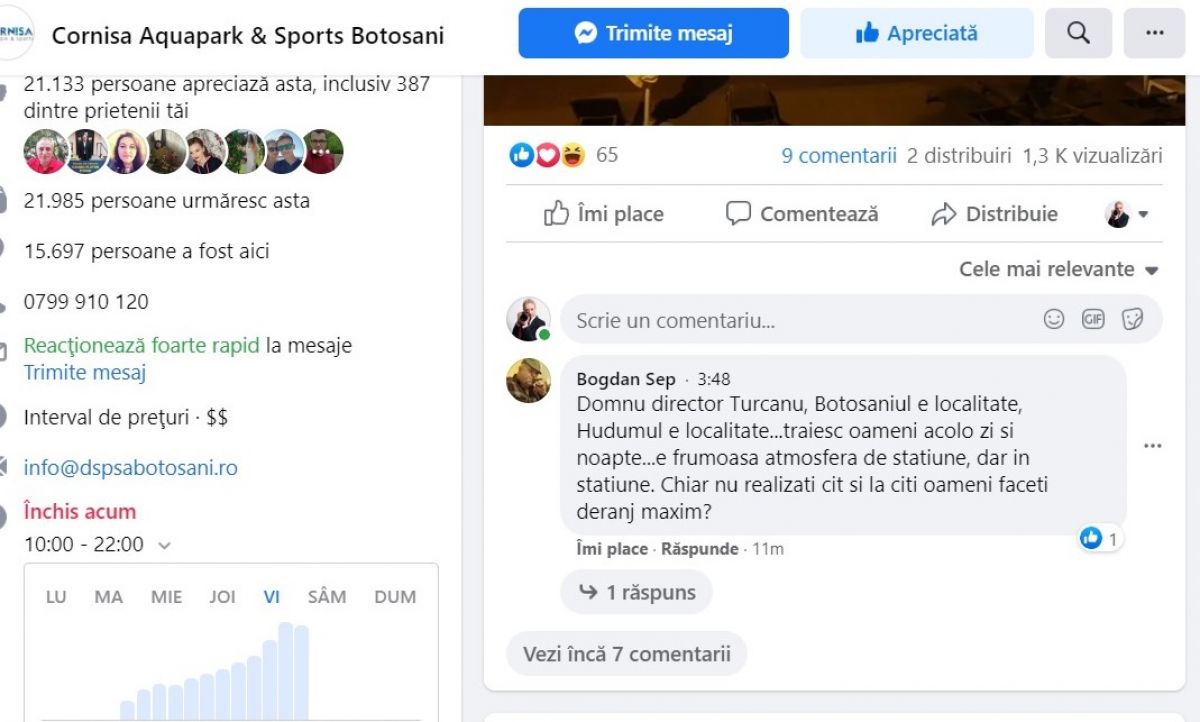The width and height of the screenshot is (1200, 722).
Task: Open the info@dspsabotosani.ro email link
Action: 130,468
